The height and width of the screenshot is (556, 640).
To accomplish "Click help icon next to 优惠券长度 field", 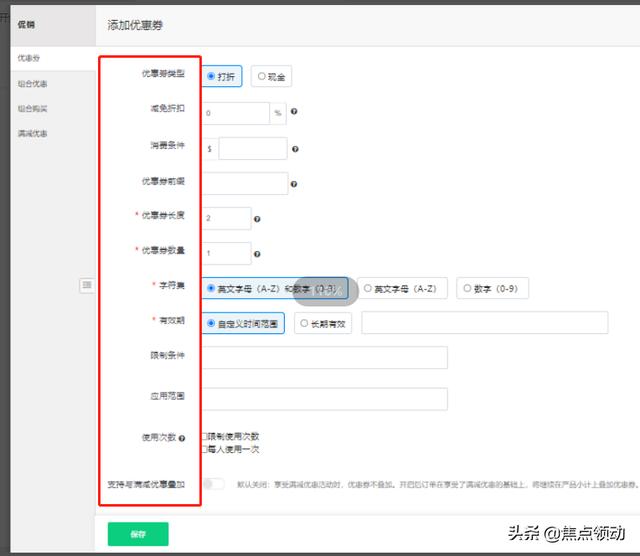I will tap(258, 219).
